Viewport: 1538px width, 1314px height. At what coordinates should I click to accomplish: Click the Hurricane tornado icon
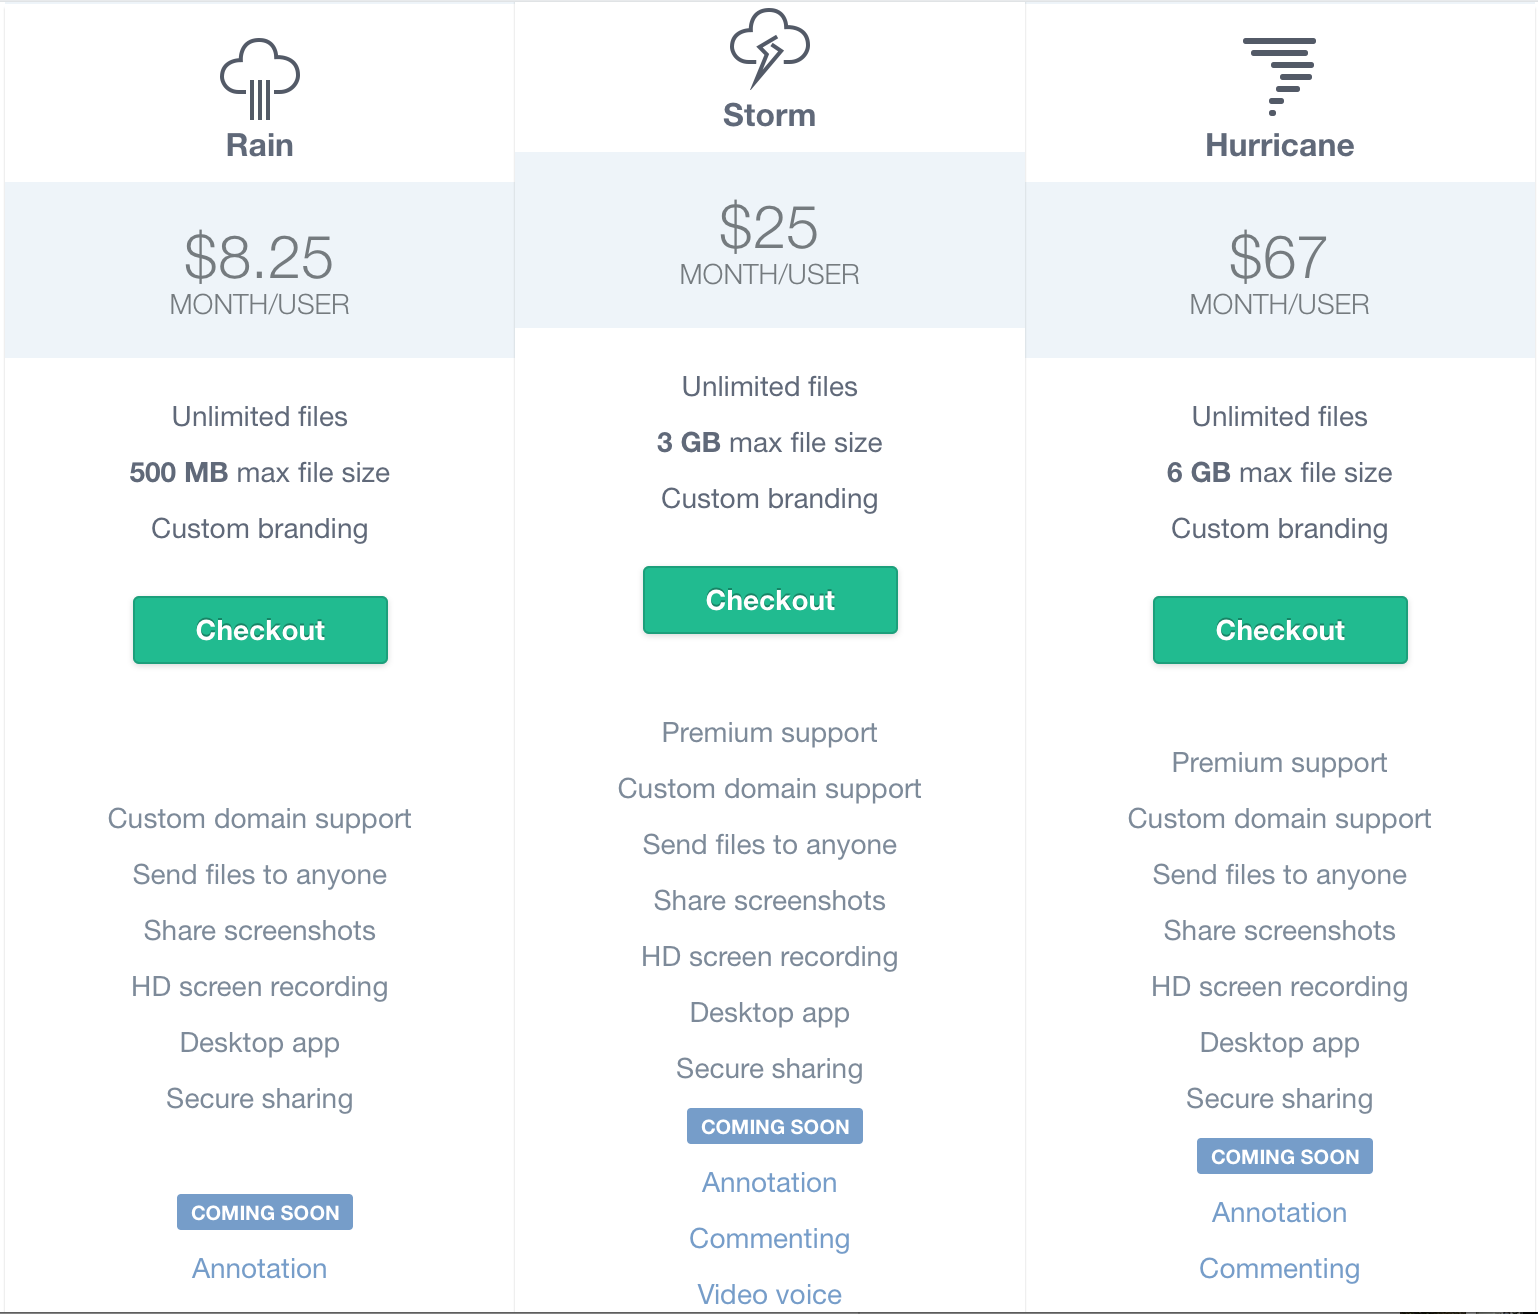point(1279,77)
